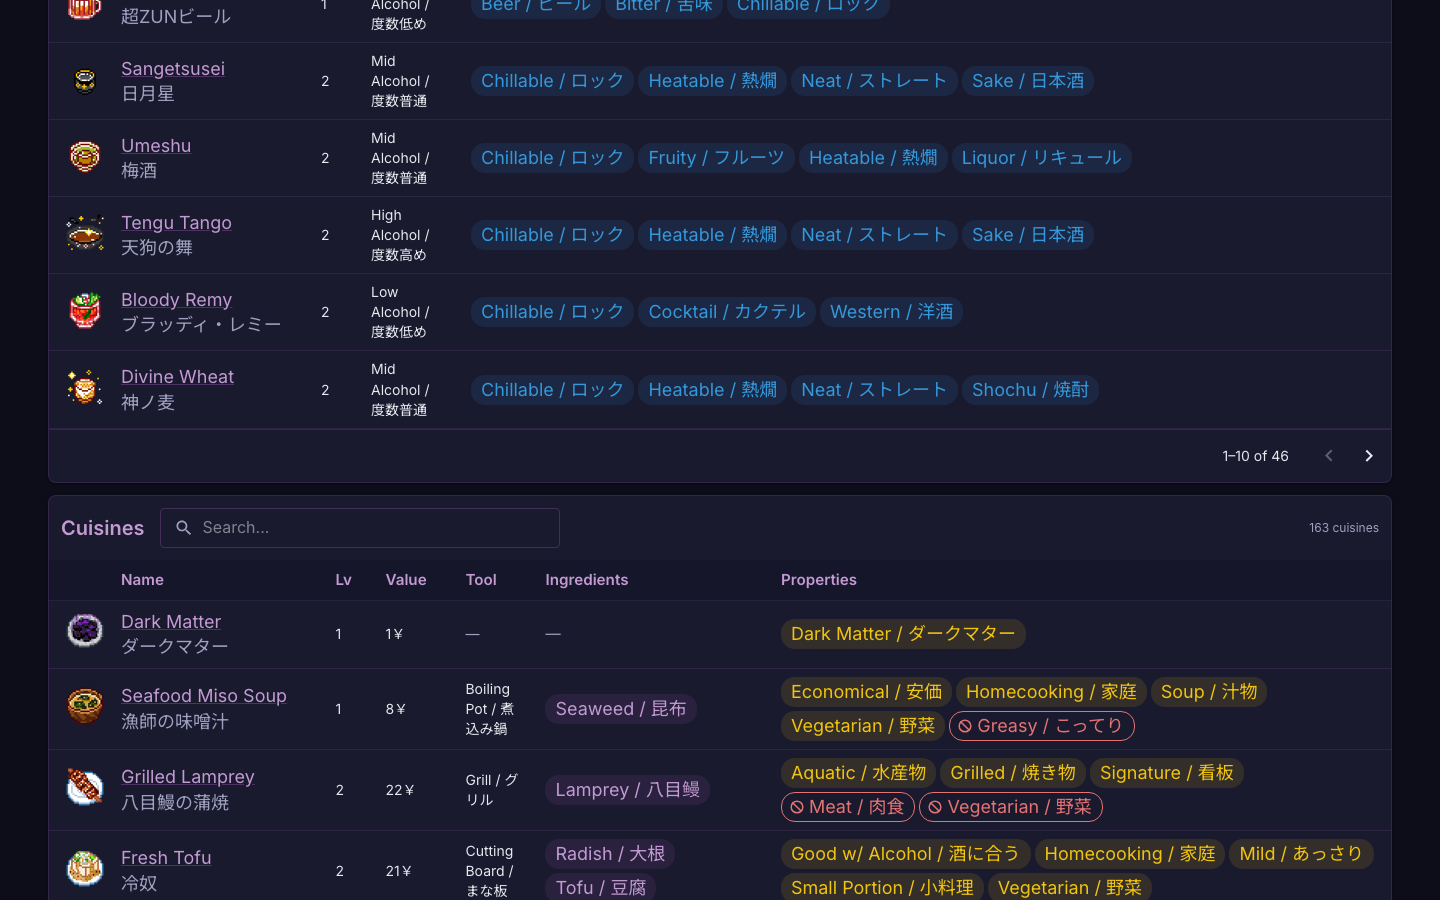The width and height of the screenshot is (1440, 900).
Task: Click the Sangetsusei sake icon
Action: [85, 81]
